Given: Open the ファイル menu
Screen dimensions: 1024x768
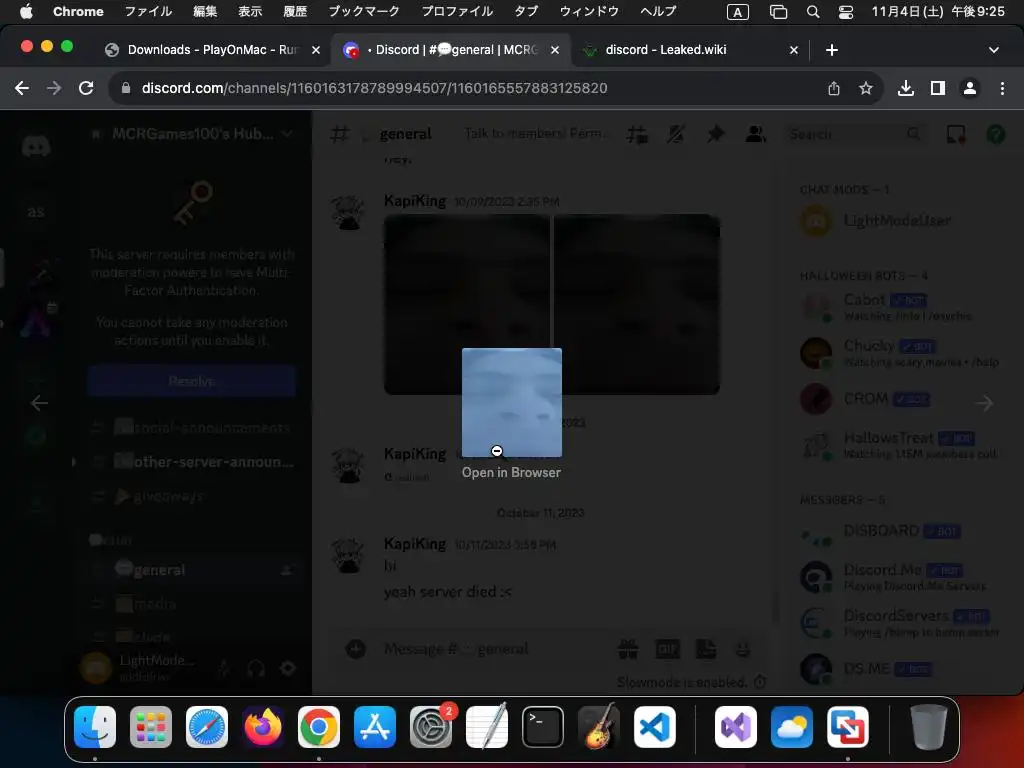Looking at the screenshot, I should click(148, 12).
